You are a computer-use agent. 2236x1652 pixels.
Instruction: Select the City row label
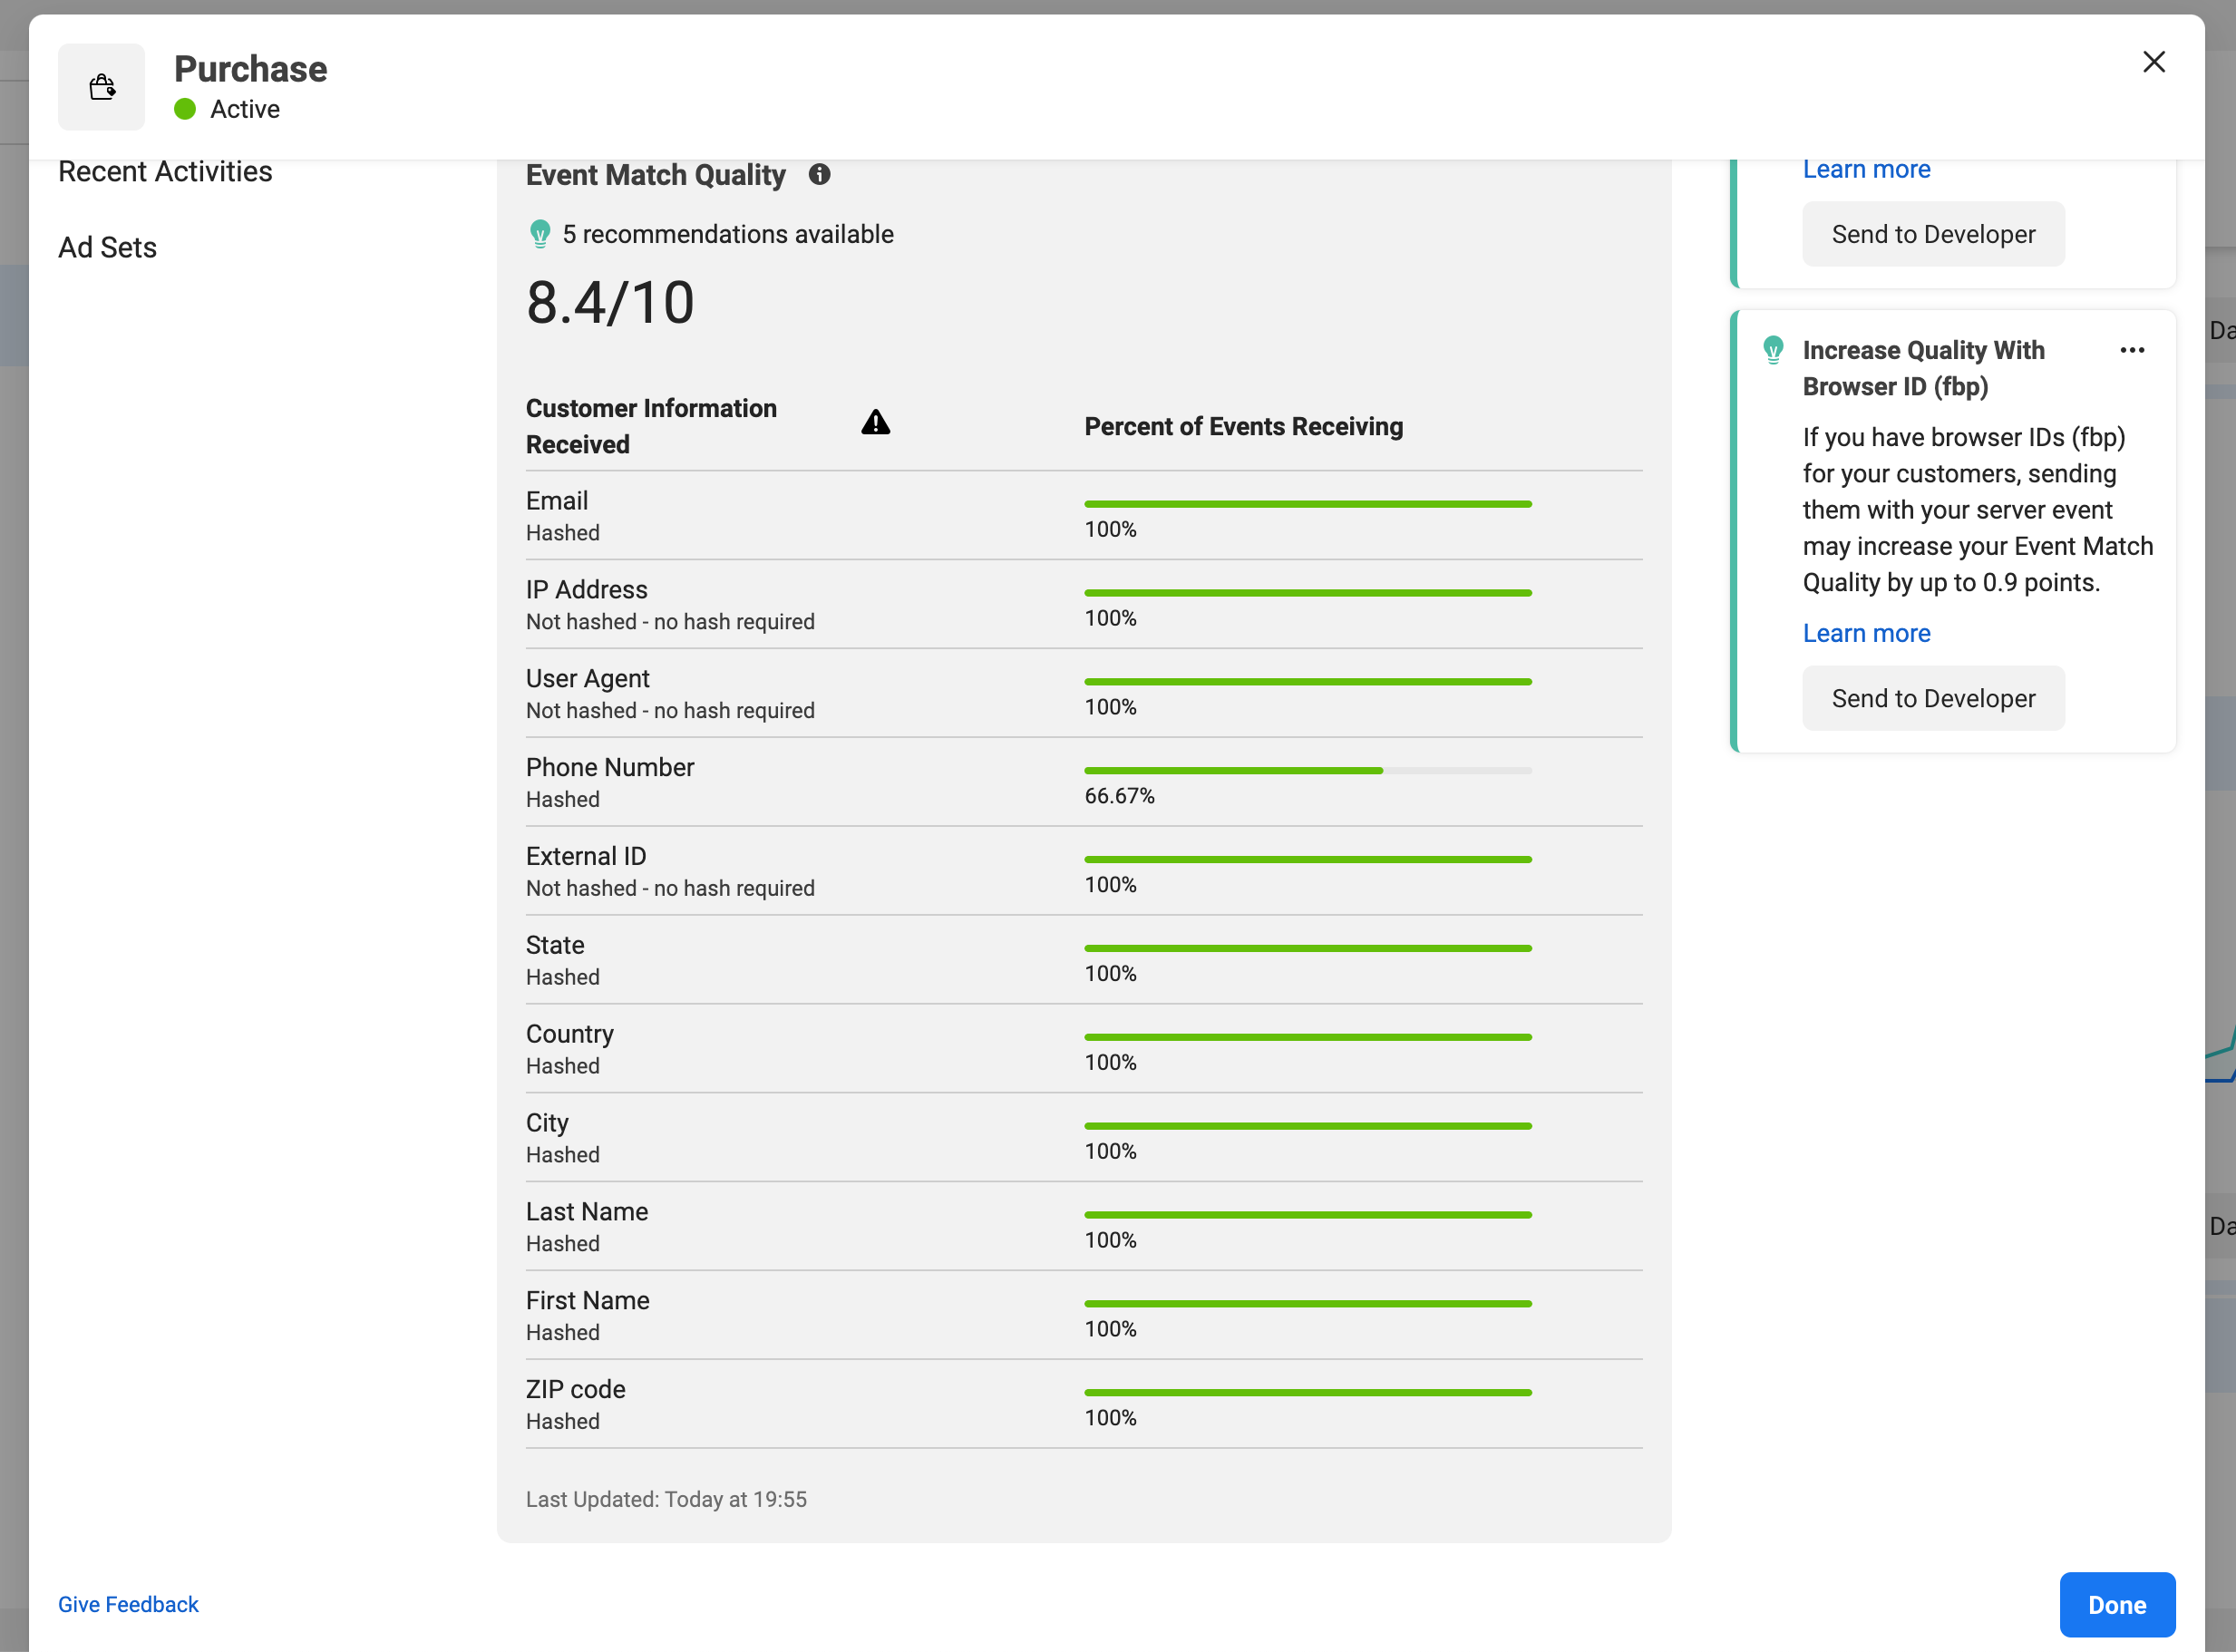coord(563,1138)
